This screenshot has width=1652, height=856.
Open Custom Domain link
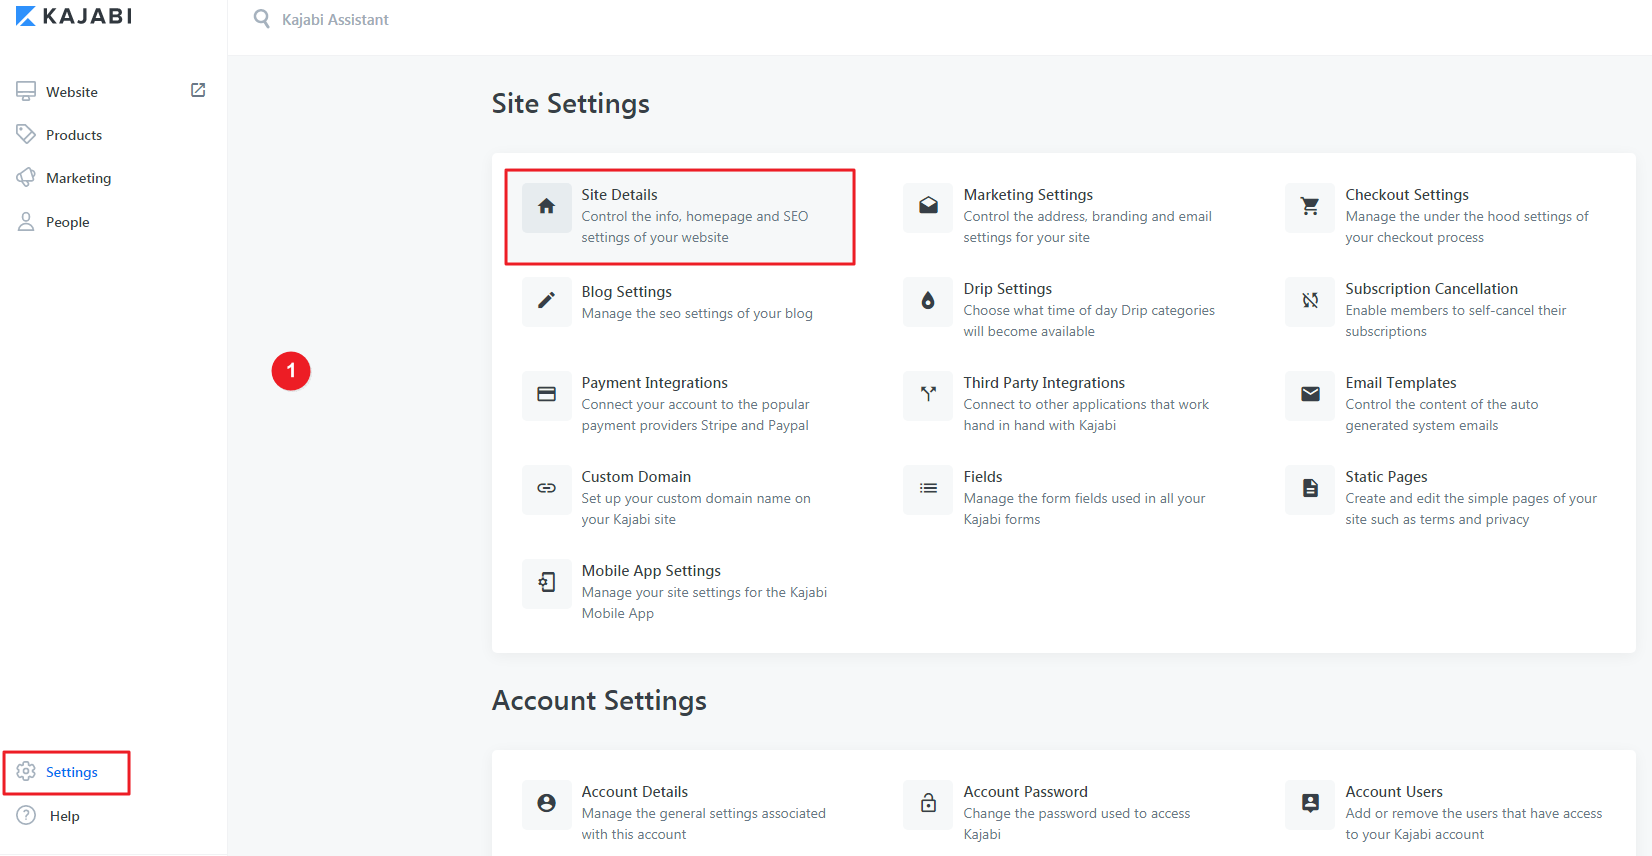637,477
